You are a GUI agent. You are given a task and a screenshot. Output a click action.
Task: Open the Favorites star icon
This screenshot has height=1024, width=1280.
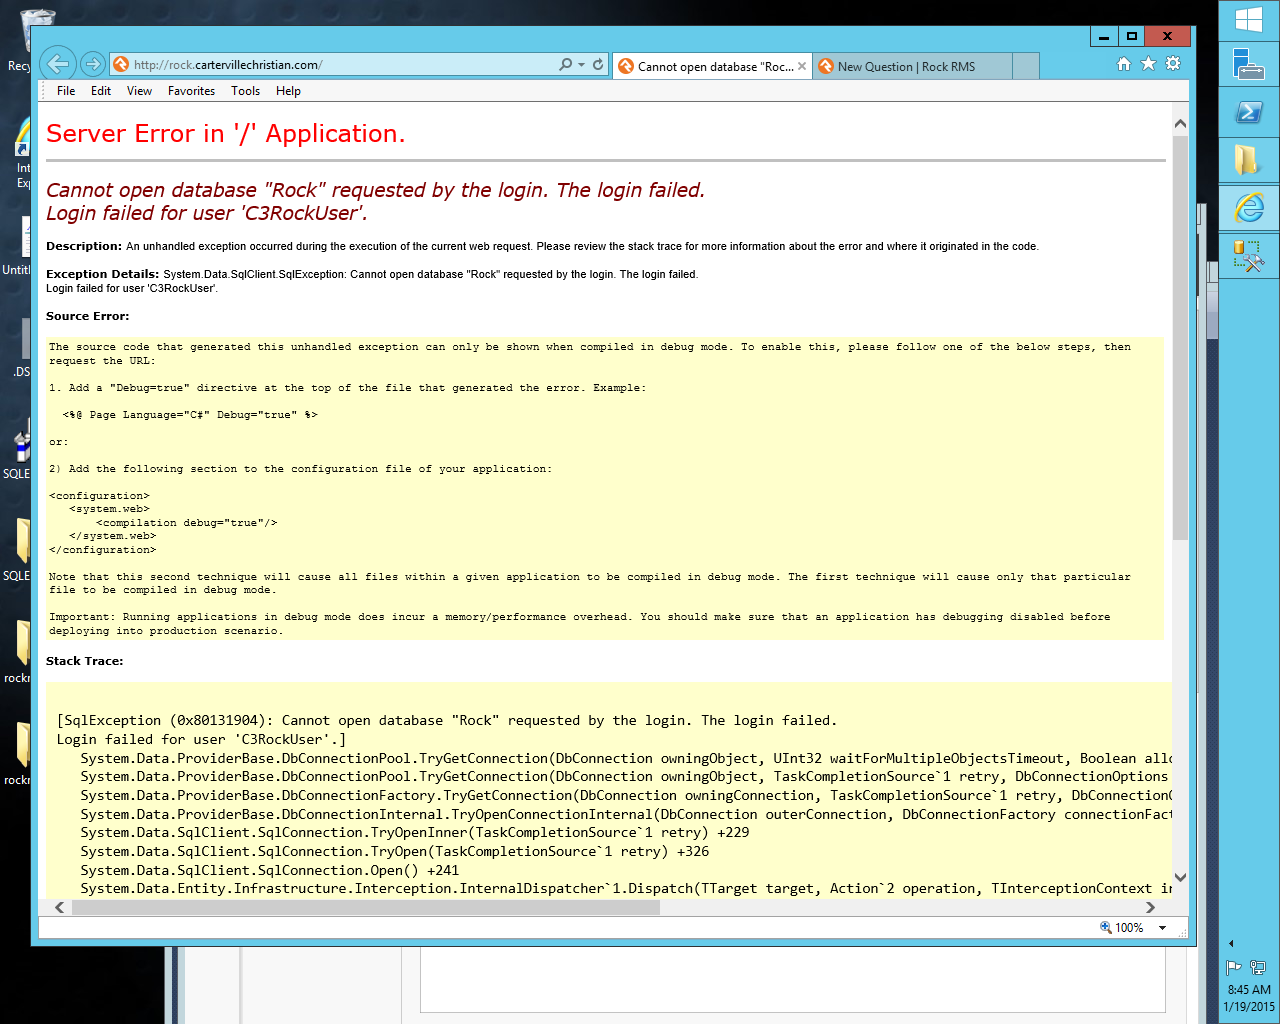click(x=1148, y=62)
